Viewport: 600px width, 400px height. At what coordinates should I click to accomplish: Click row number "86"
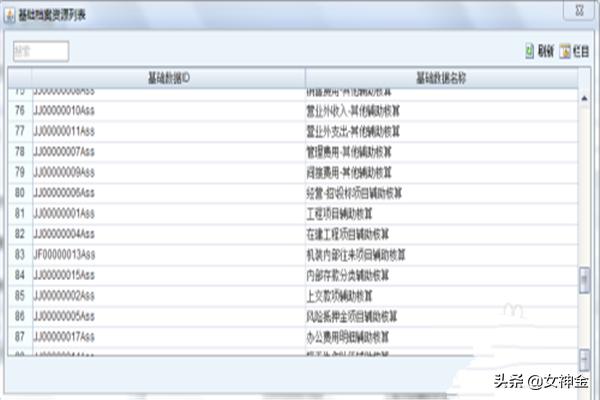point(20,316)
